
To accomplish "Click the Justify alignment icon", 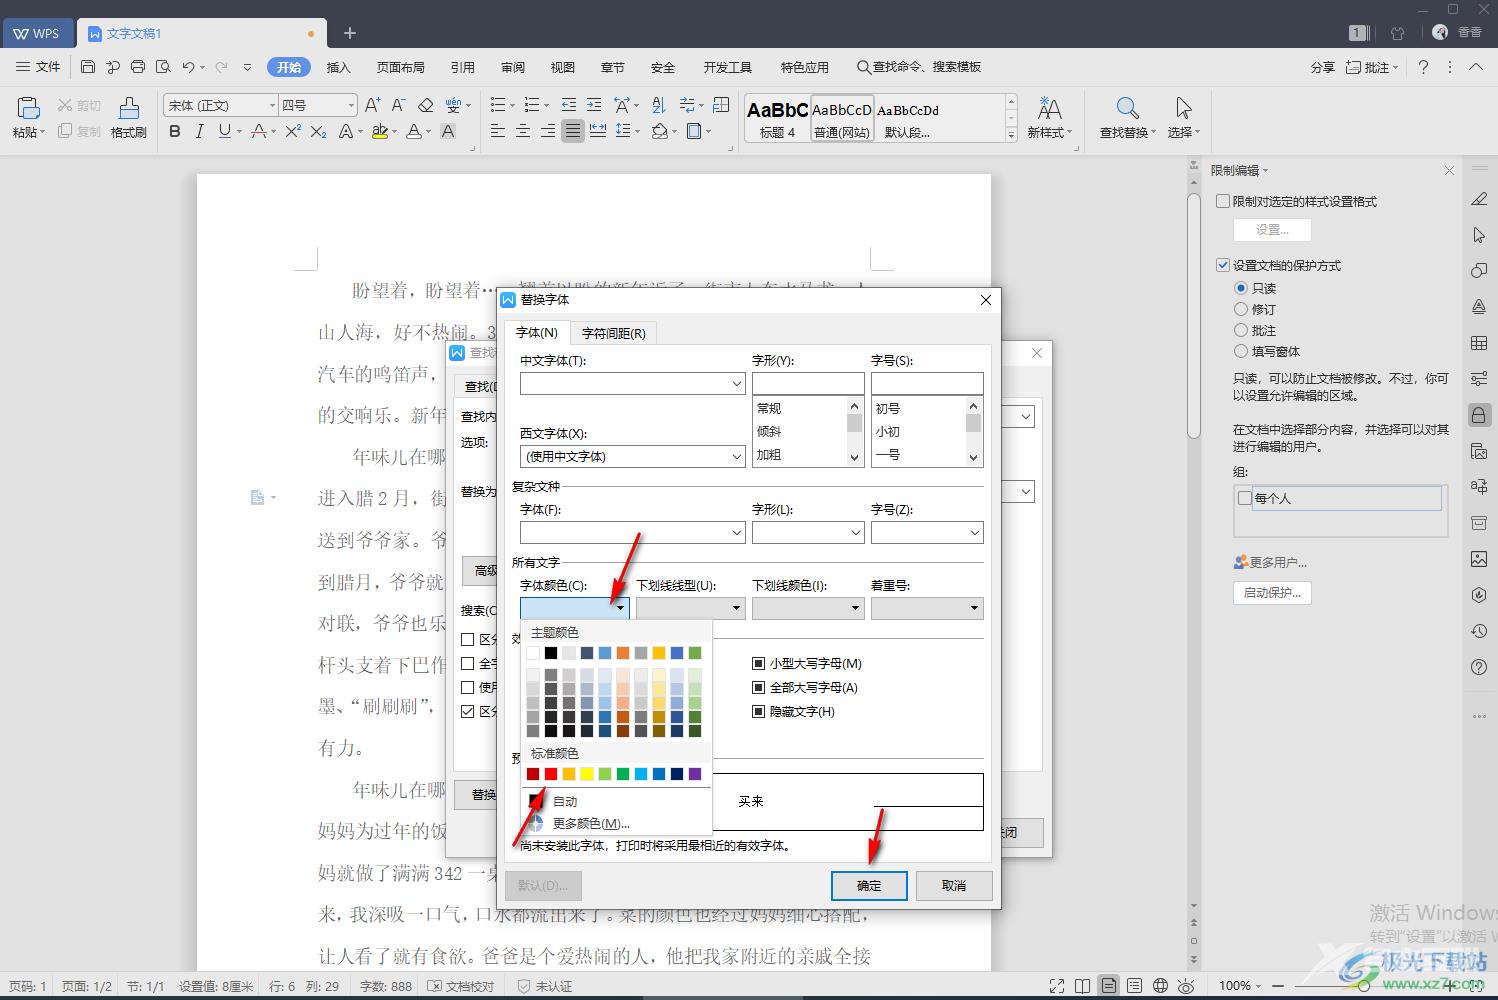I will pyautogui.click(x=572, y=131).
